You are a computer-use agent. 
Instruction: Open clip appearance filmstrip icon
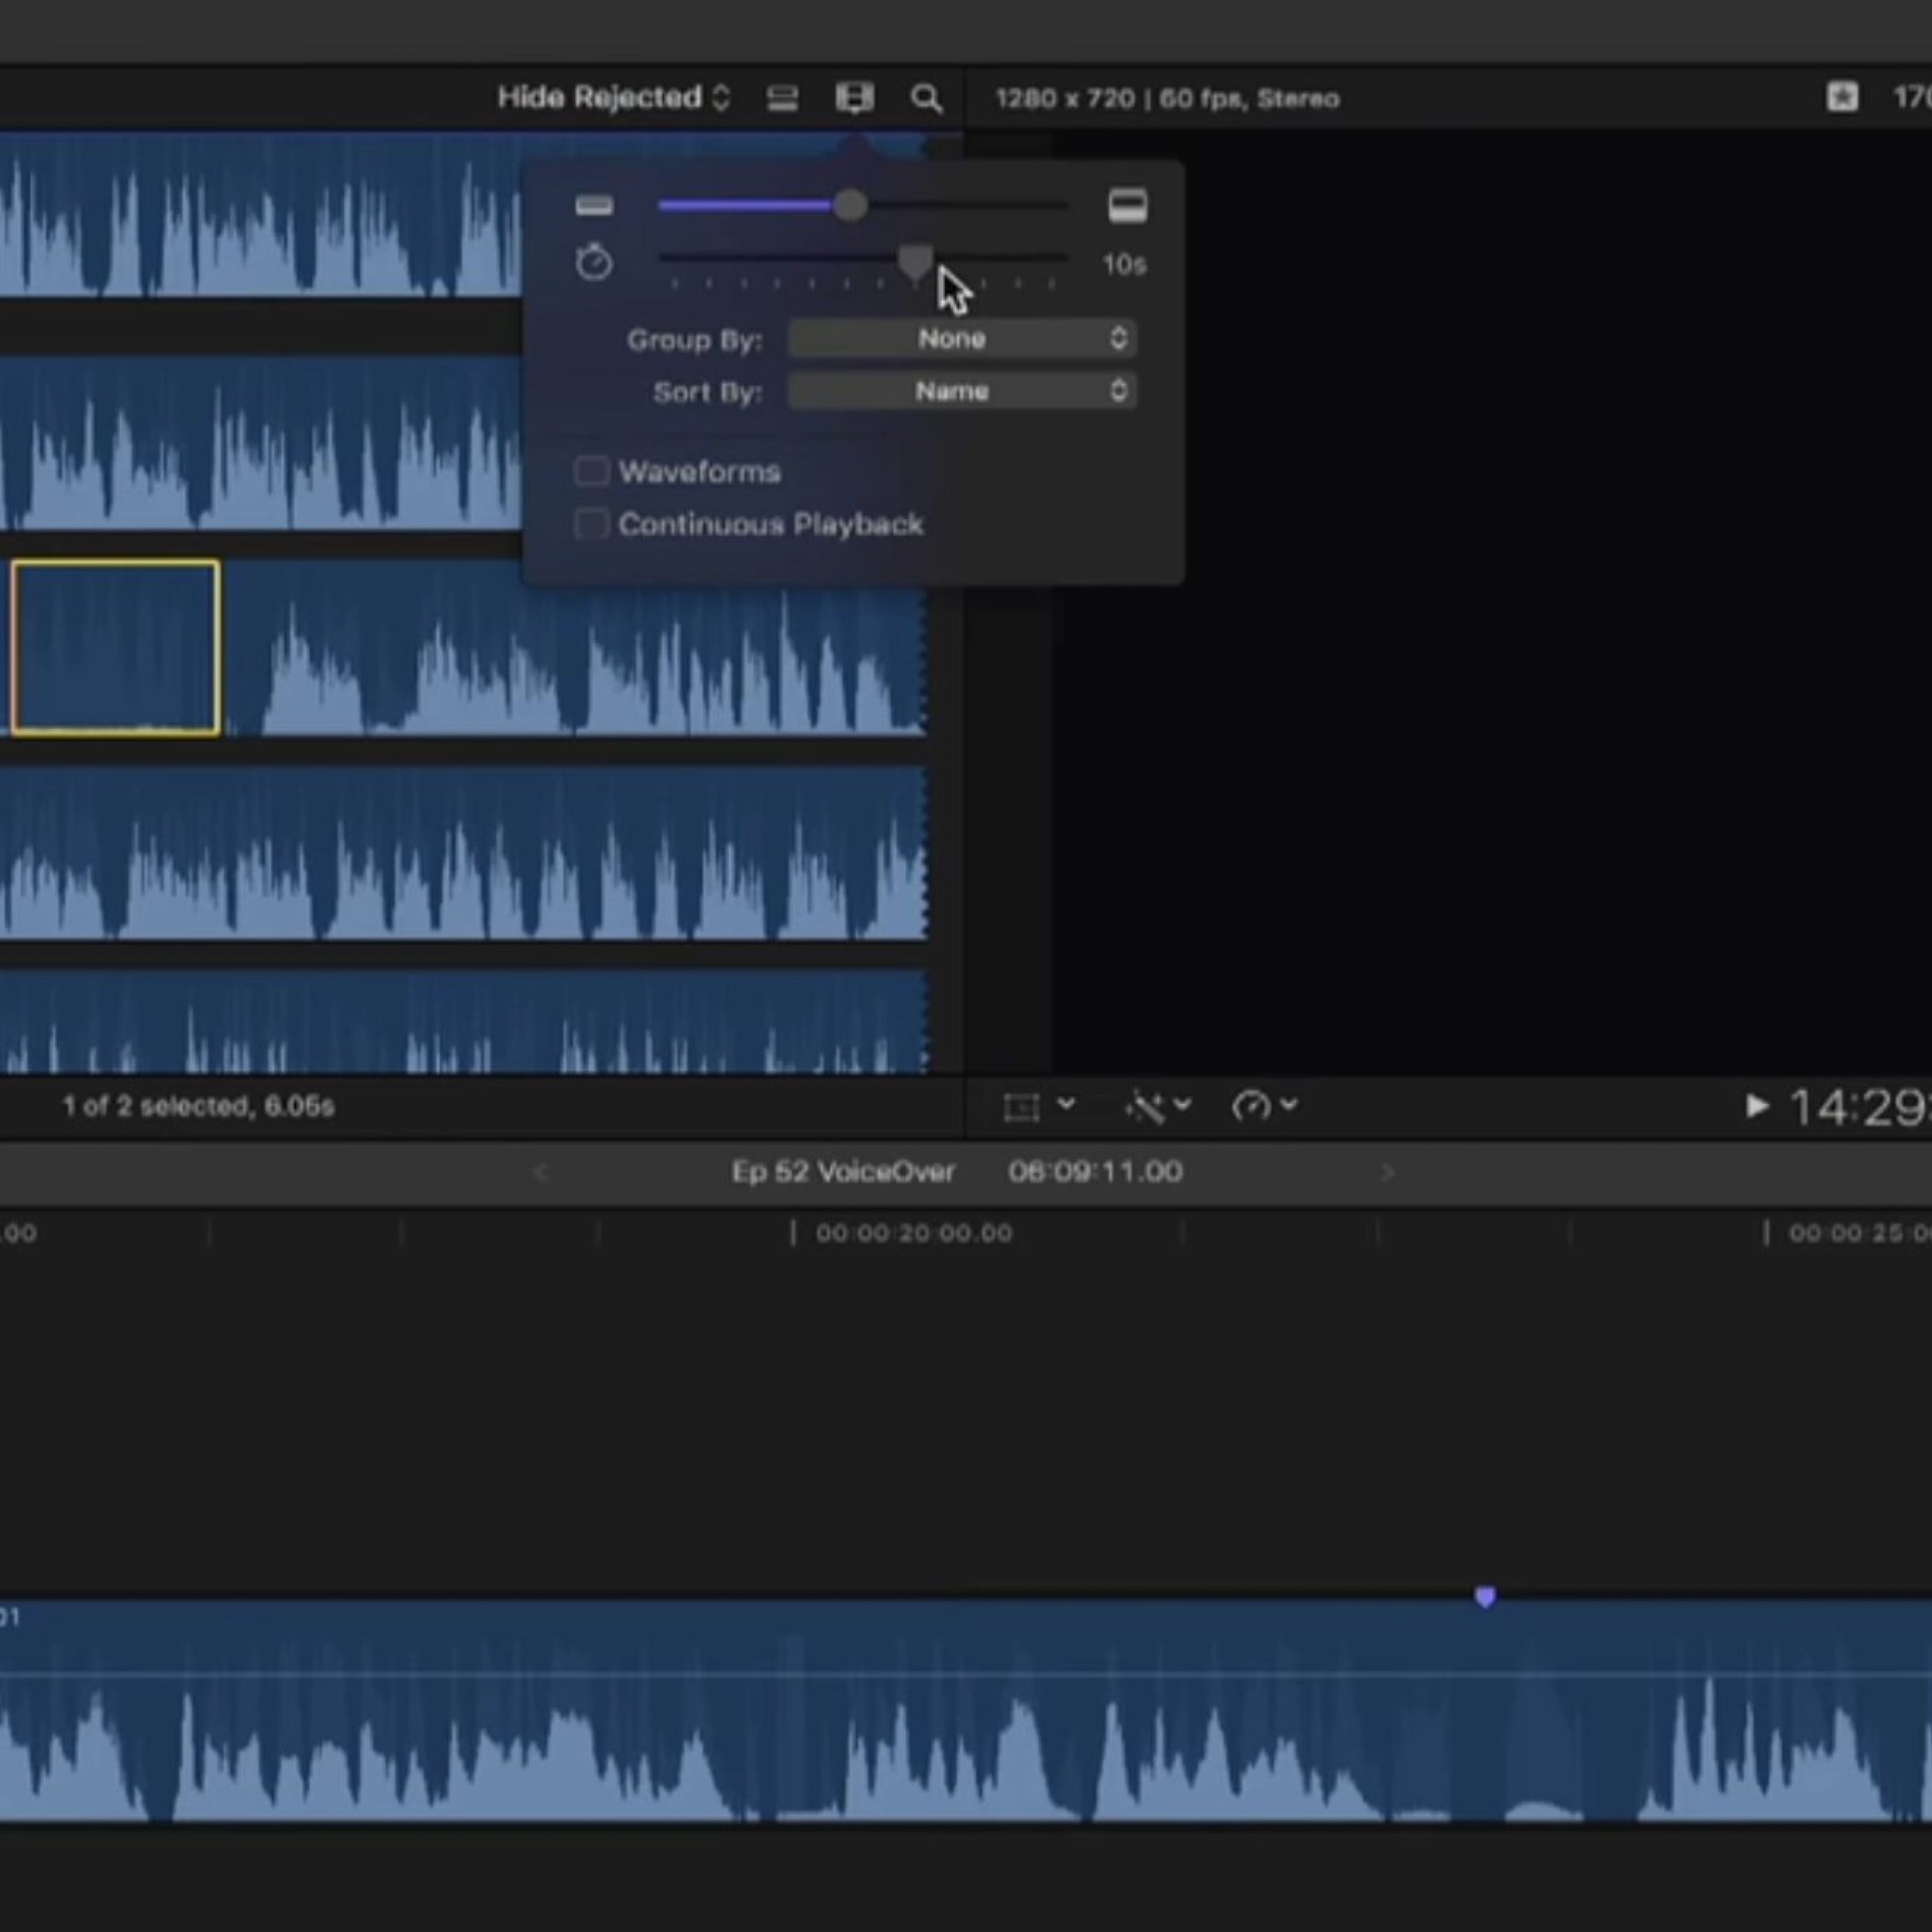pyautogui.click(x=854, y=98)
